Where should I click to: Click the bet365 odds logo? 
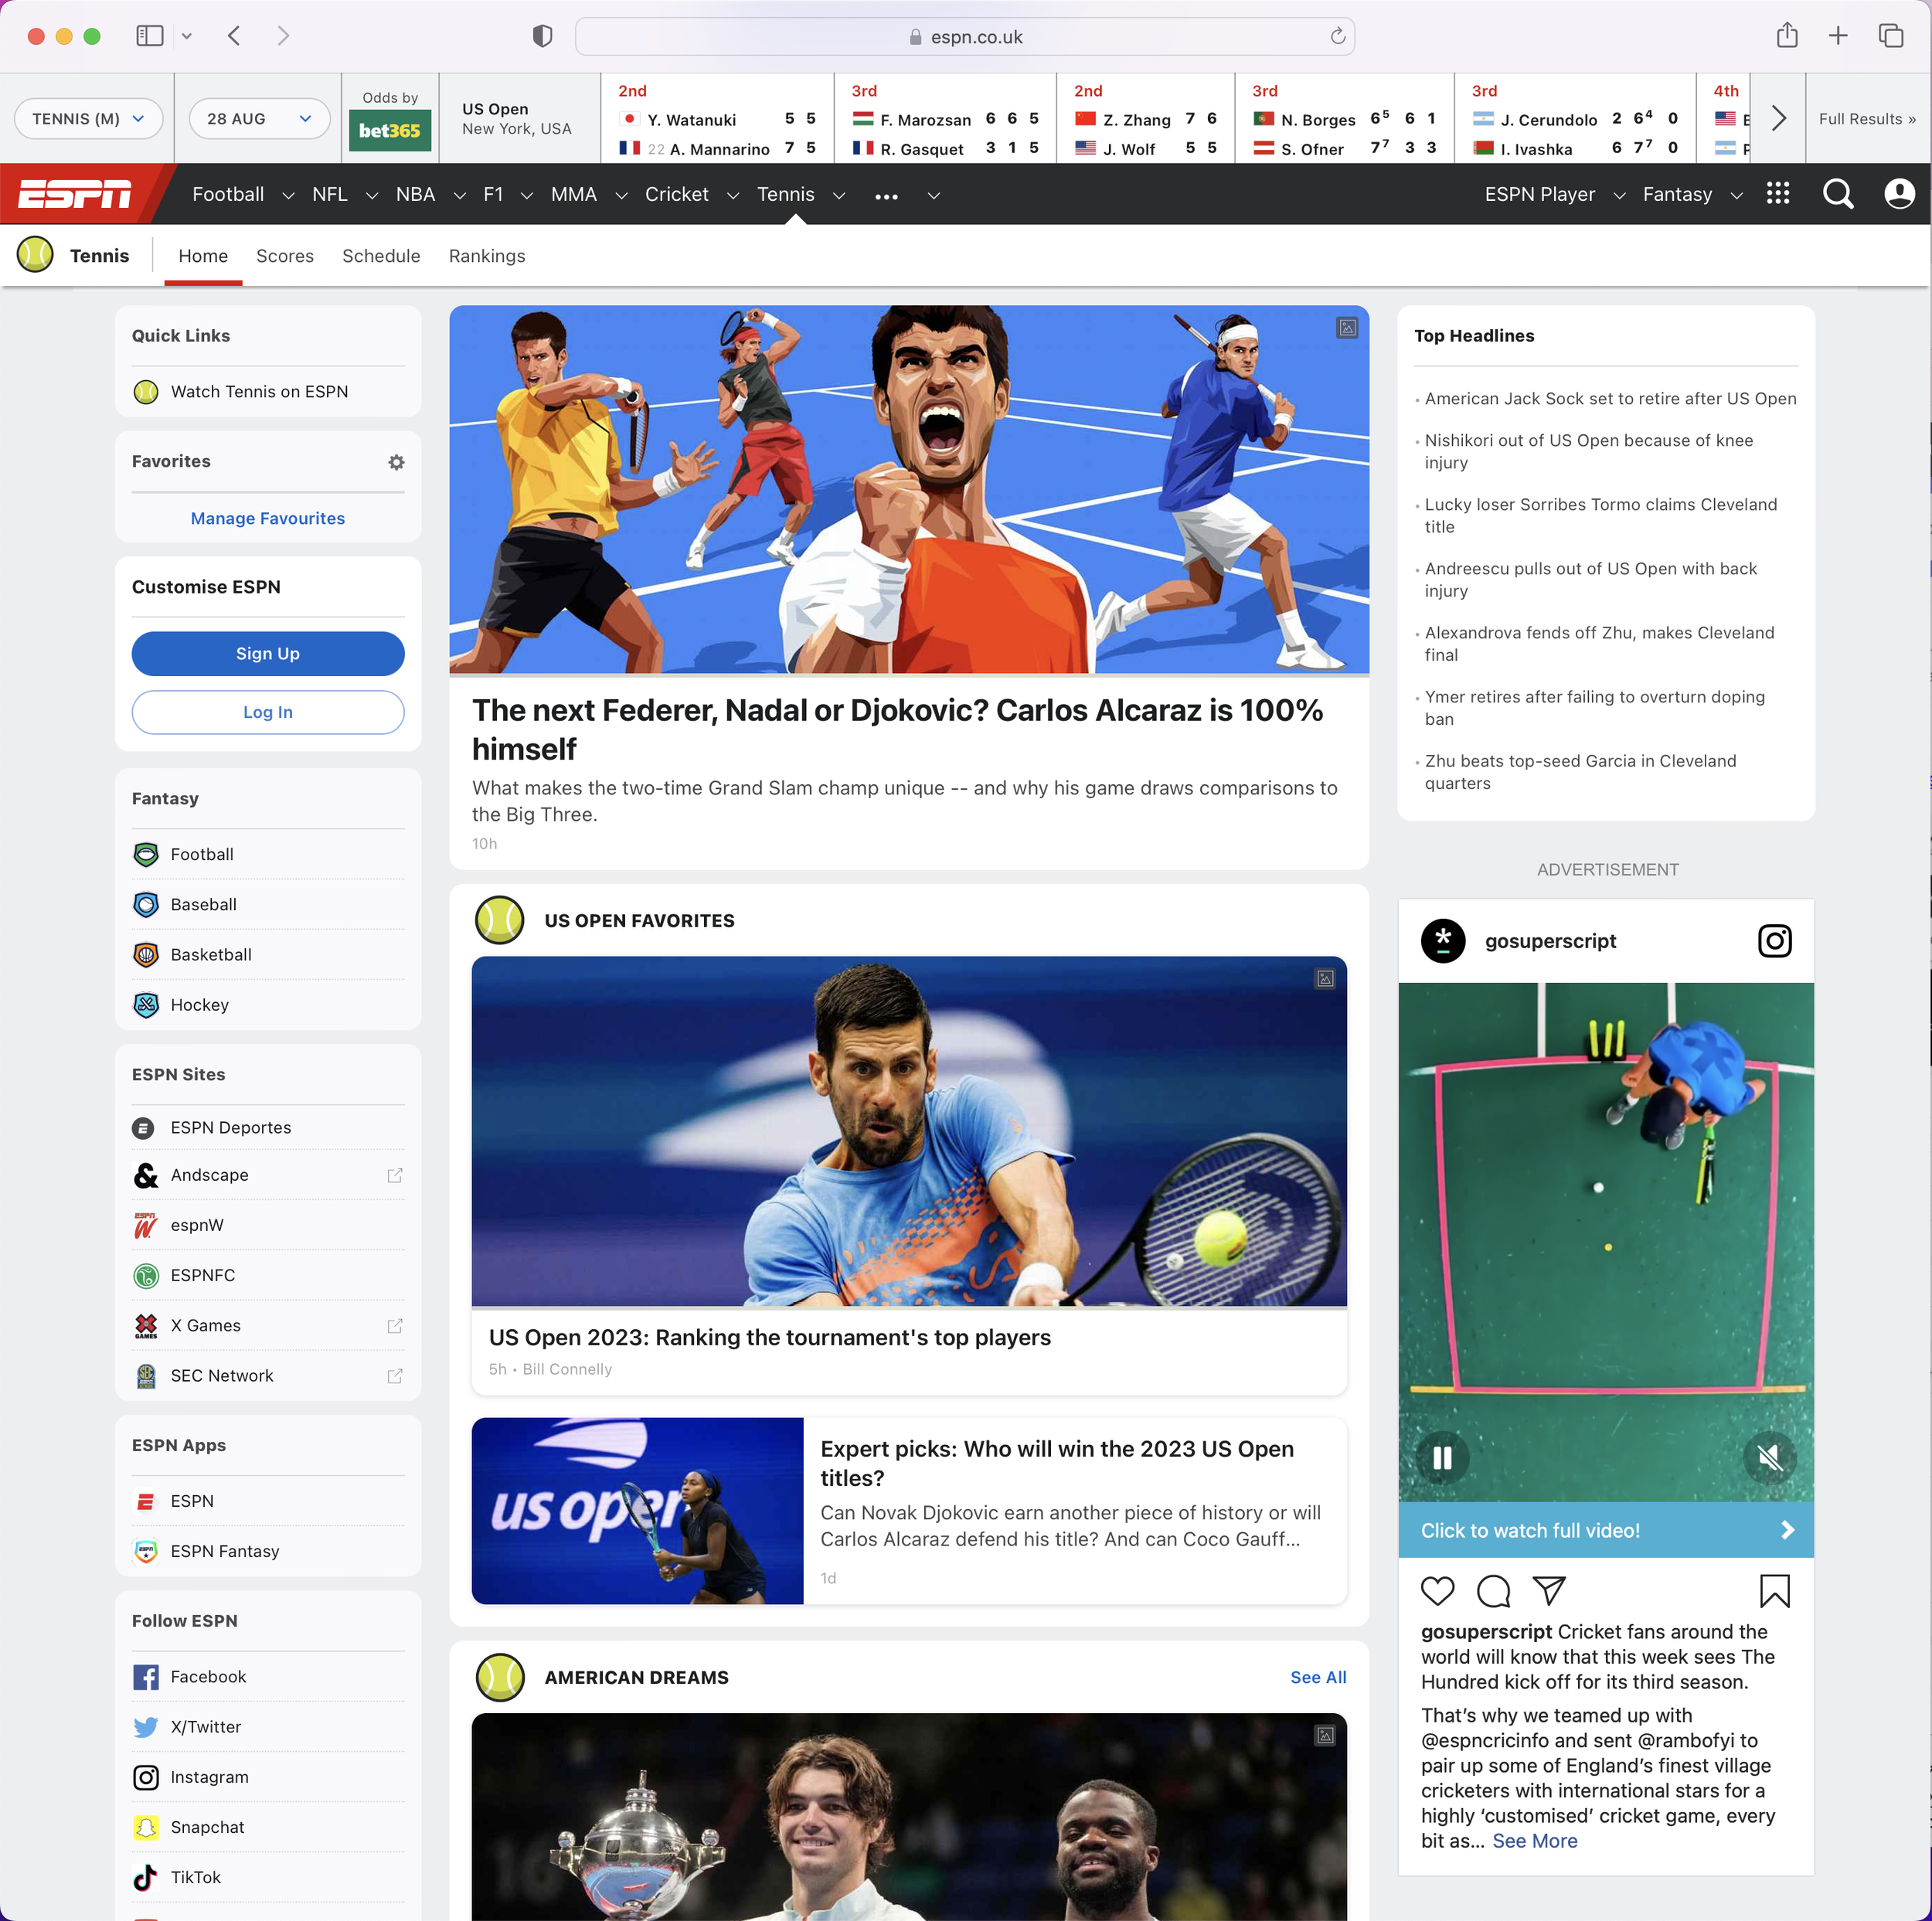click(x=390, y=131)
